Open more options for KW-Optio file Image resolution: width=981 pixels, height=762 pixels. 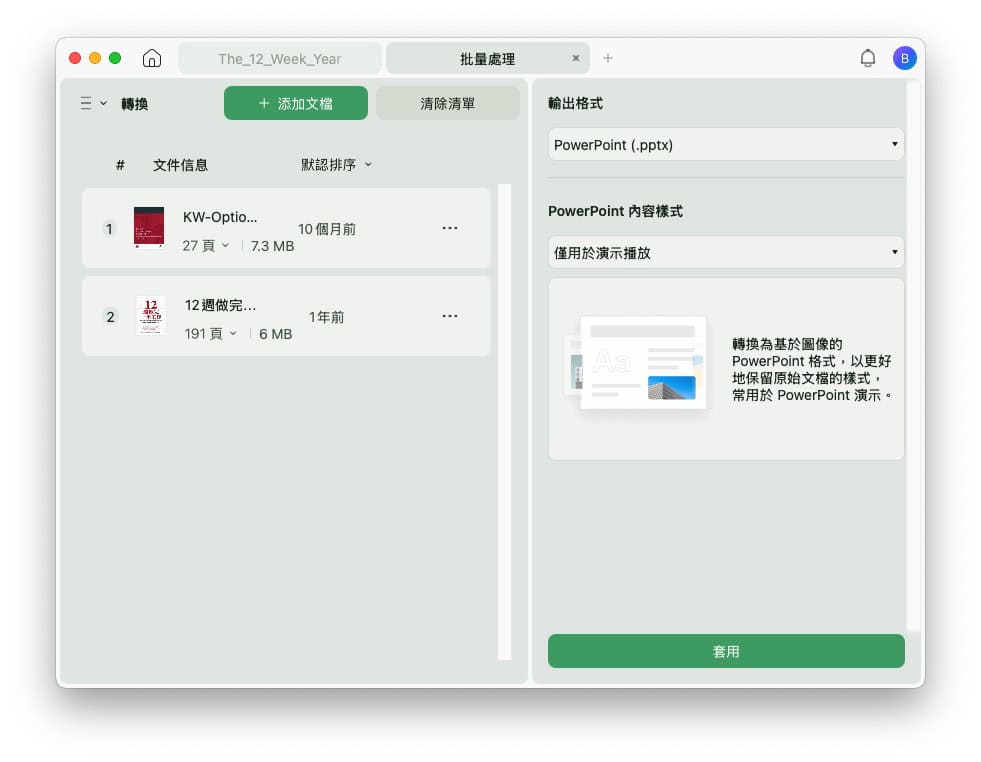[450, 229]
